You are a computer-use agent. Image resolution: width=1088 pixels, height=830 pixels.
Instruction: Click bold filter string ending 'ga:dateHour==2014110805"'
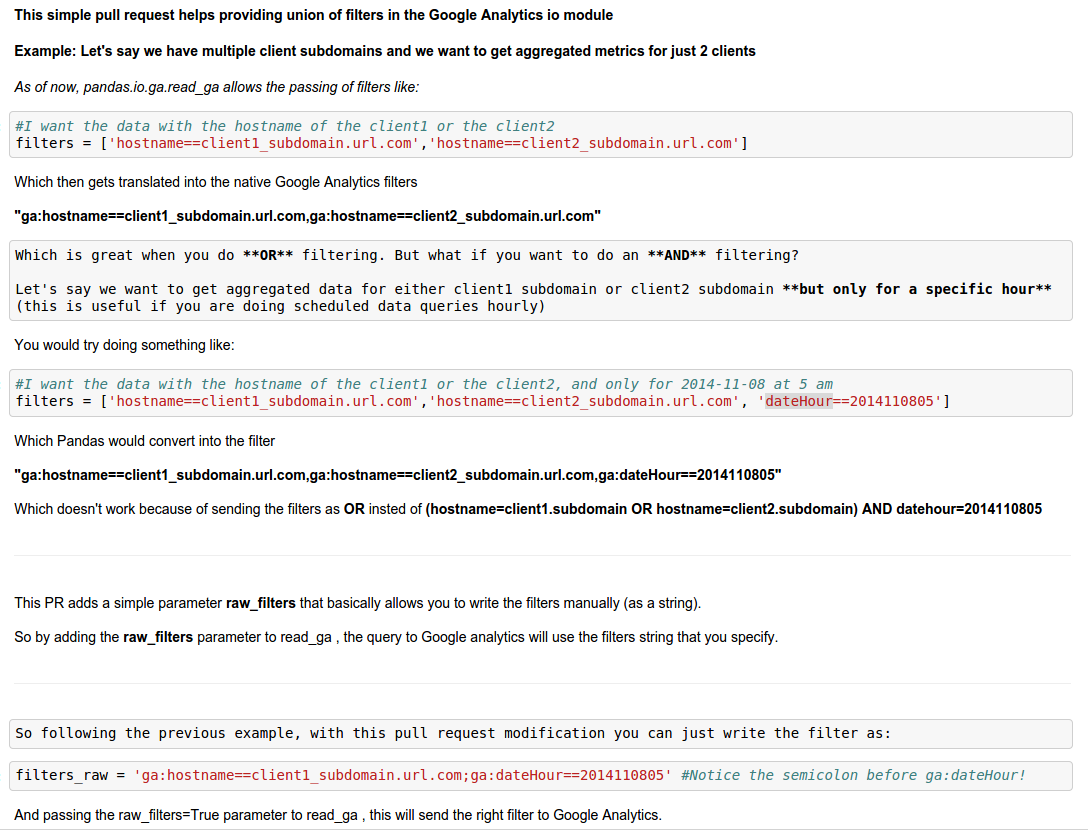click(398, 475)
